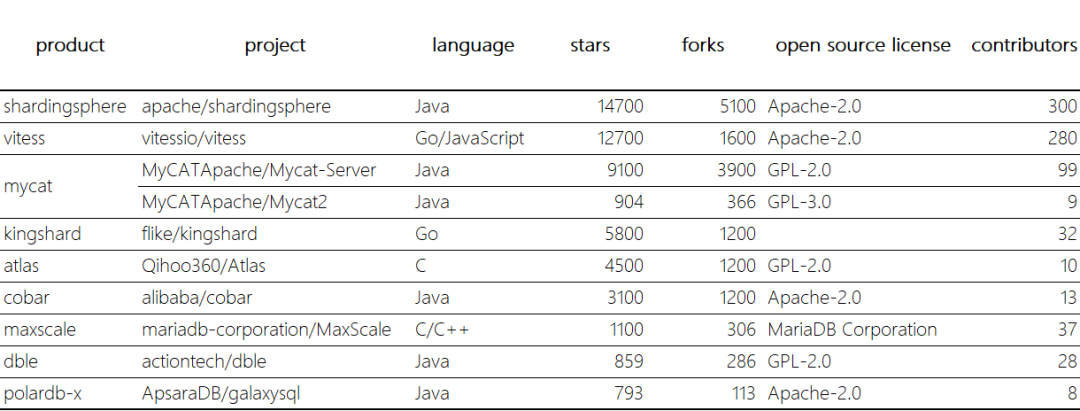
Task: Select the 'maxscale' product cell
Action: click(40, 330)
